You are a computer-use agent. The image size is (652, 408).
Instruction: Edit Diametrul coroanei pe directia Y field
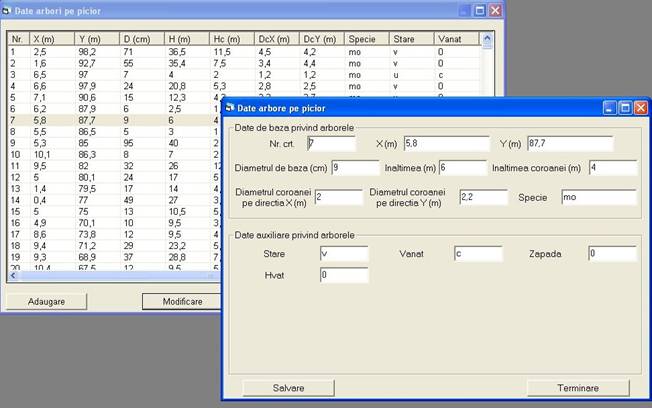484,197
